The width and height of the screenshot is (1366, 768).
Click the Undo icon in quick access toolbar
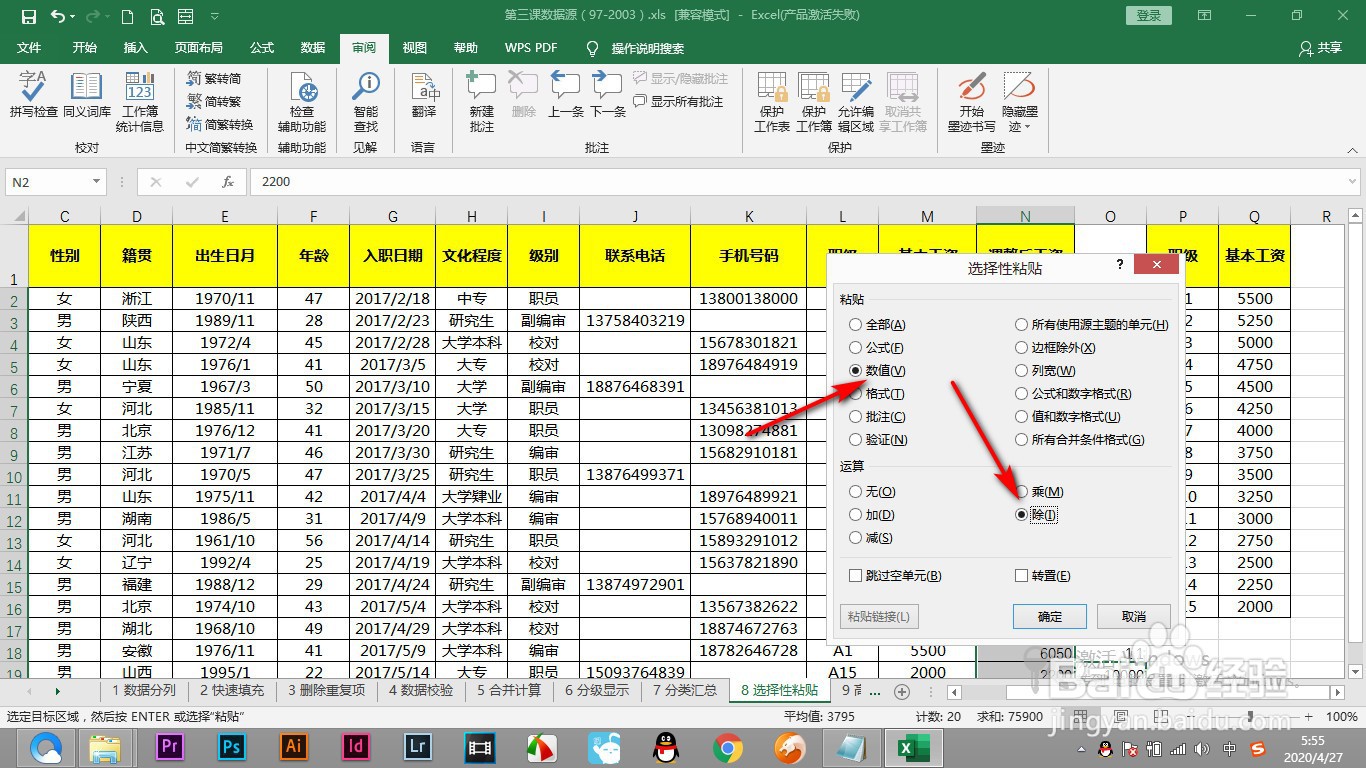coord(57,16)
